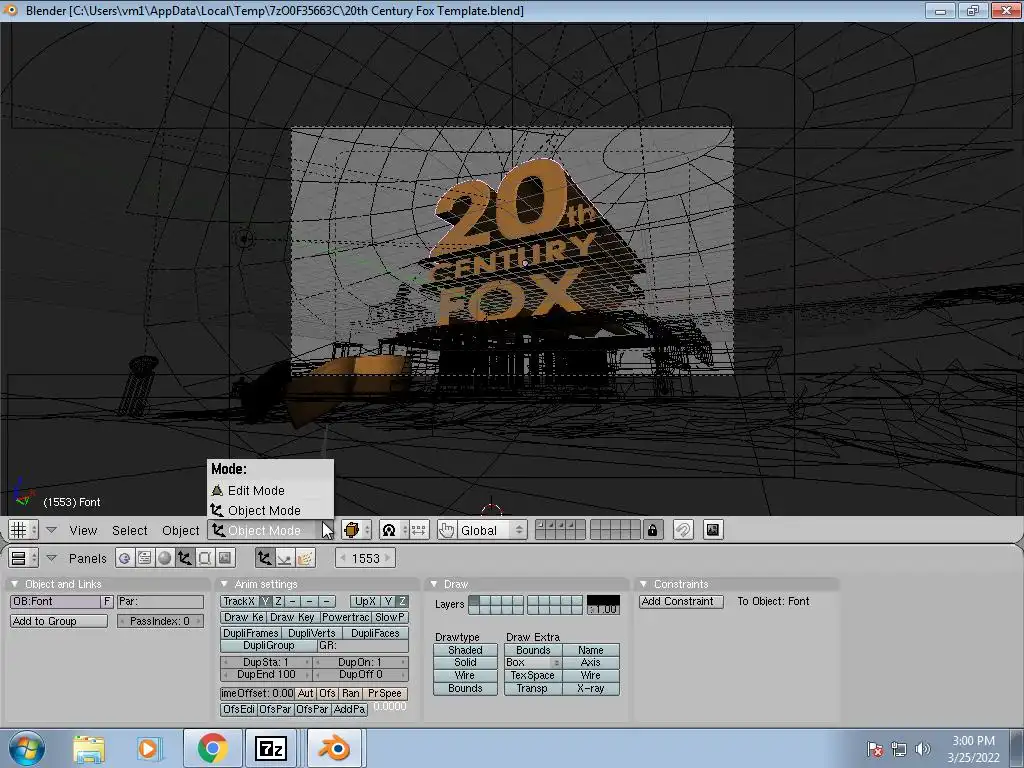The height and width of the screenshot is (768, 1024).
Task: Open the pivot point selector icon
Action: (x=393, y=530)
